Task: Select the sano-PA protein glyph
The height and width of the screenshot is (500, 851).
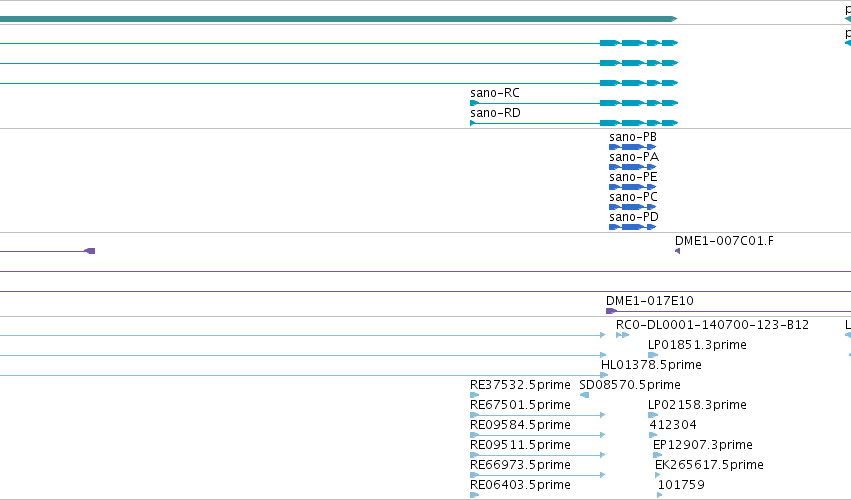Action: pos(633,167)
